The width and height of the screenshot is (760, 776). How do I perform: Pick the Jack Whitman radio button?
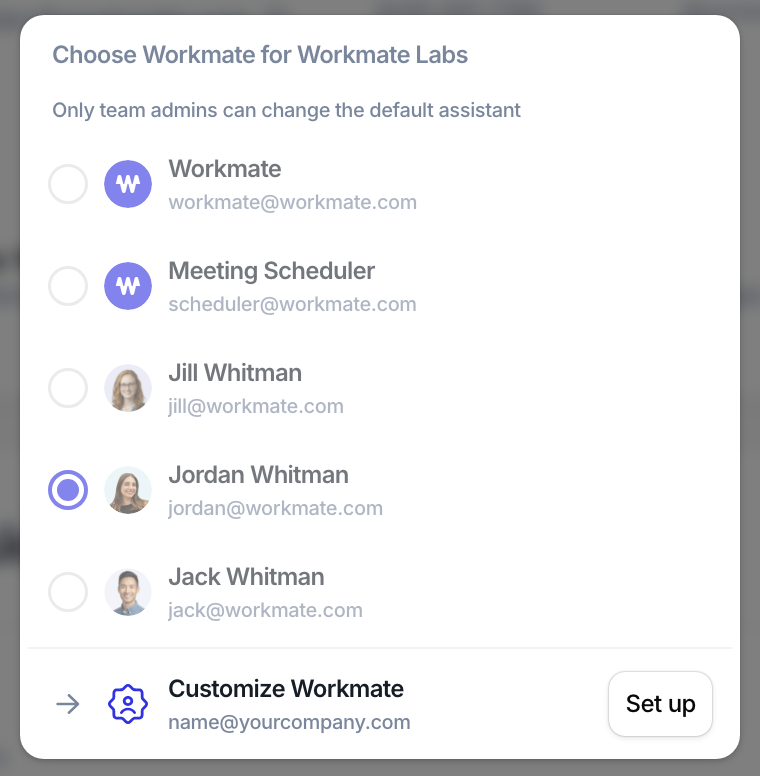pos(68,592)
